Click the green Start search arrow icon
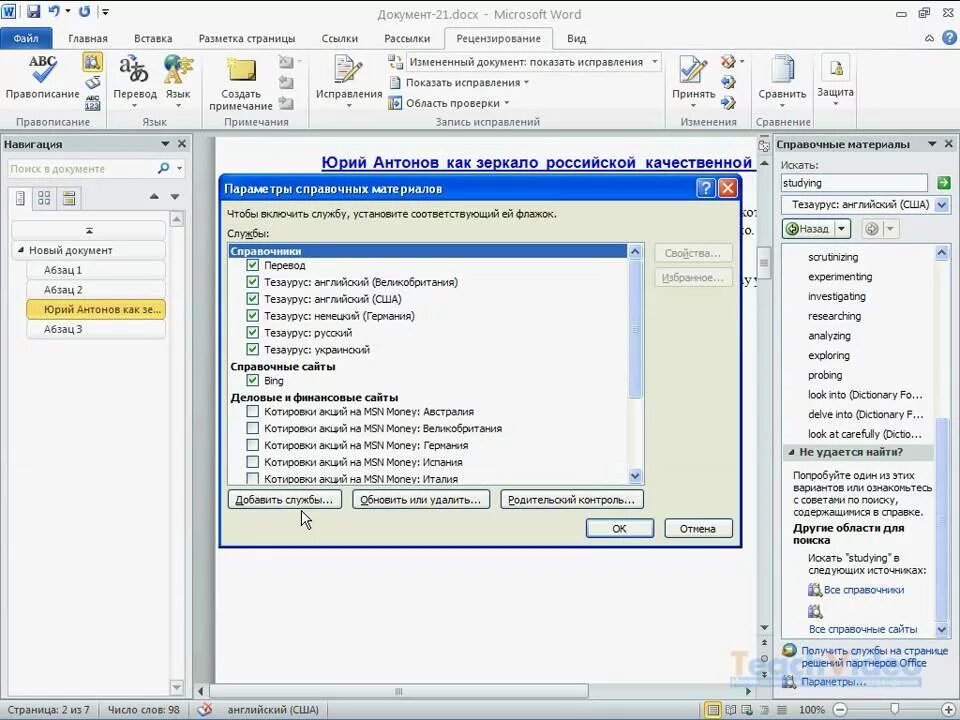The height and width of the screenshot is (720, 960). click(943, 182)
